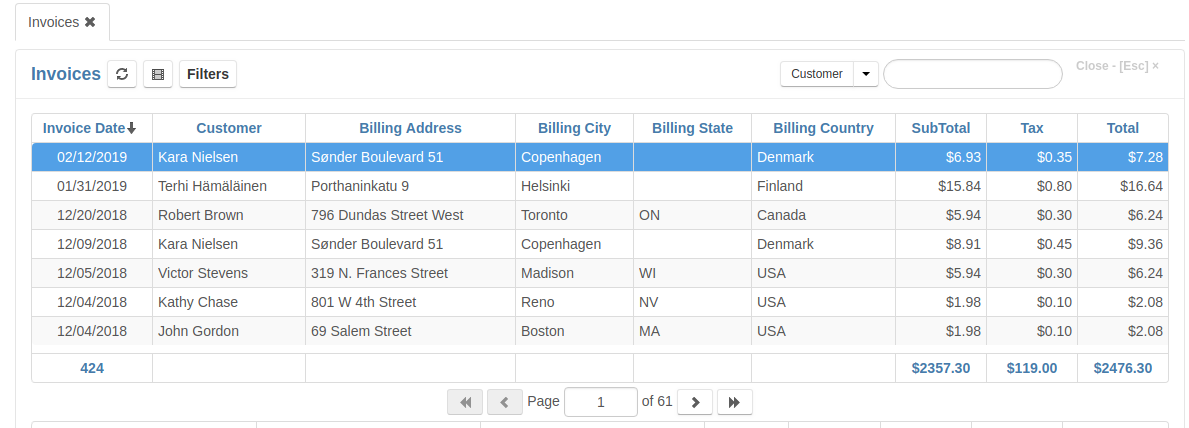Select the John Gordon customer cell
The width and height of the screenshot is (1189, 428).
[229, 331]
